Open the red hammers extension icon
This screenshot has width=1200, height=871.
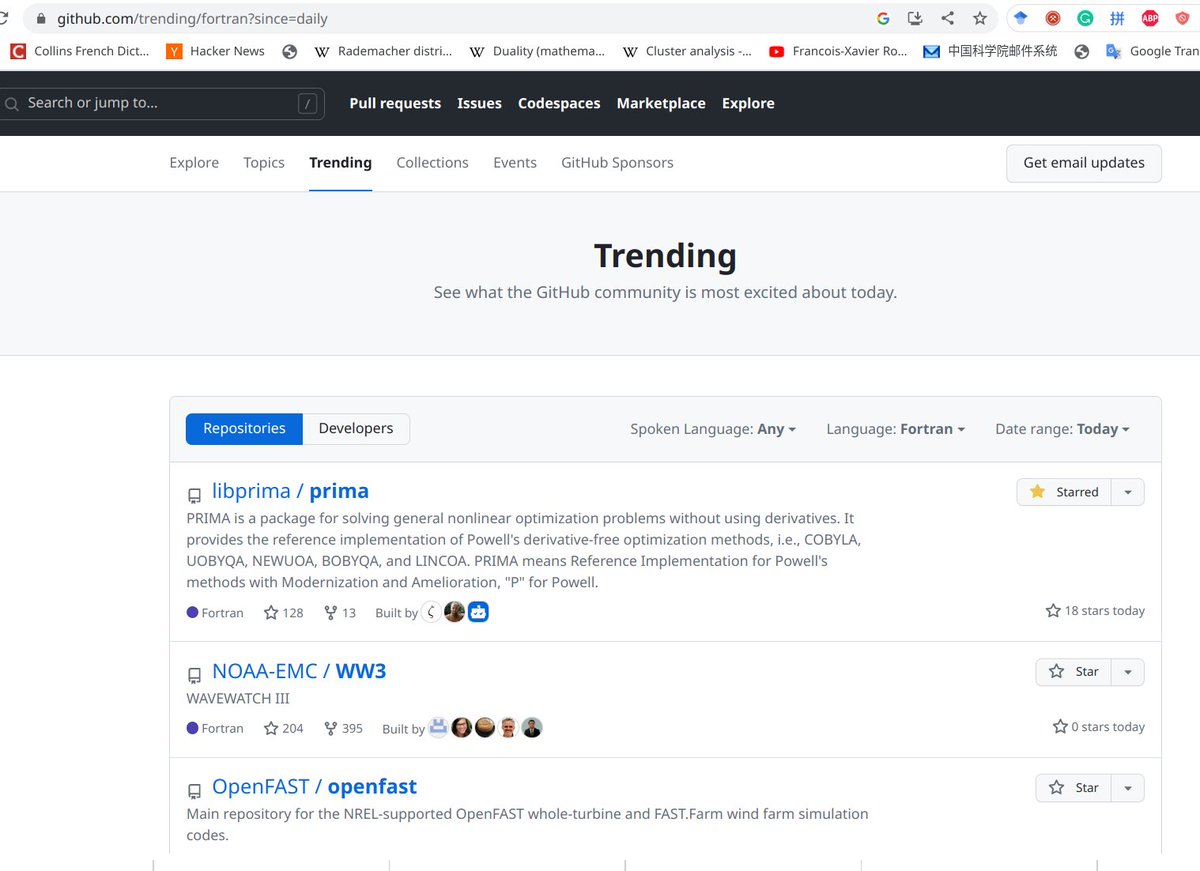1053,18
